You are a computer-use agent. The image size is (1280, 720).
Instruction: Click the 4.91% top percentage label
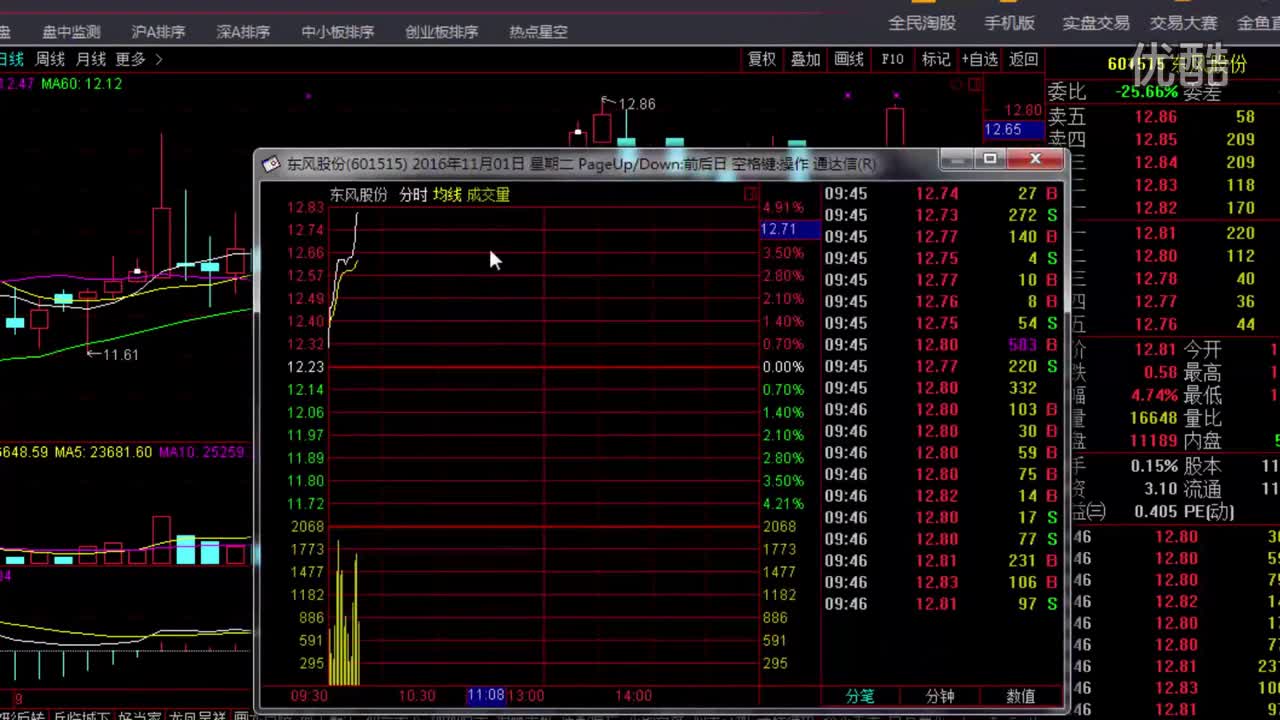tap(783, 207)
